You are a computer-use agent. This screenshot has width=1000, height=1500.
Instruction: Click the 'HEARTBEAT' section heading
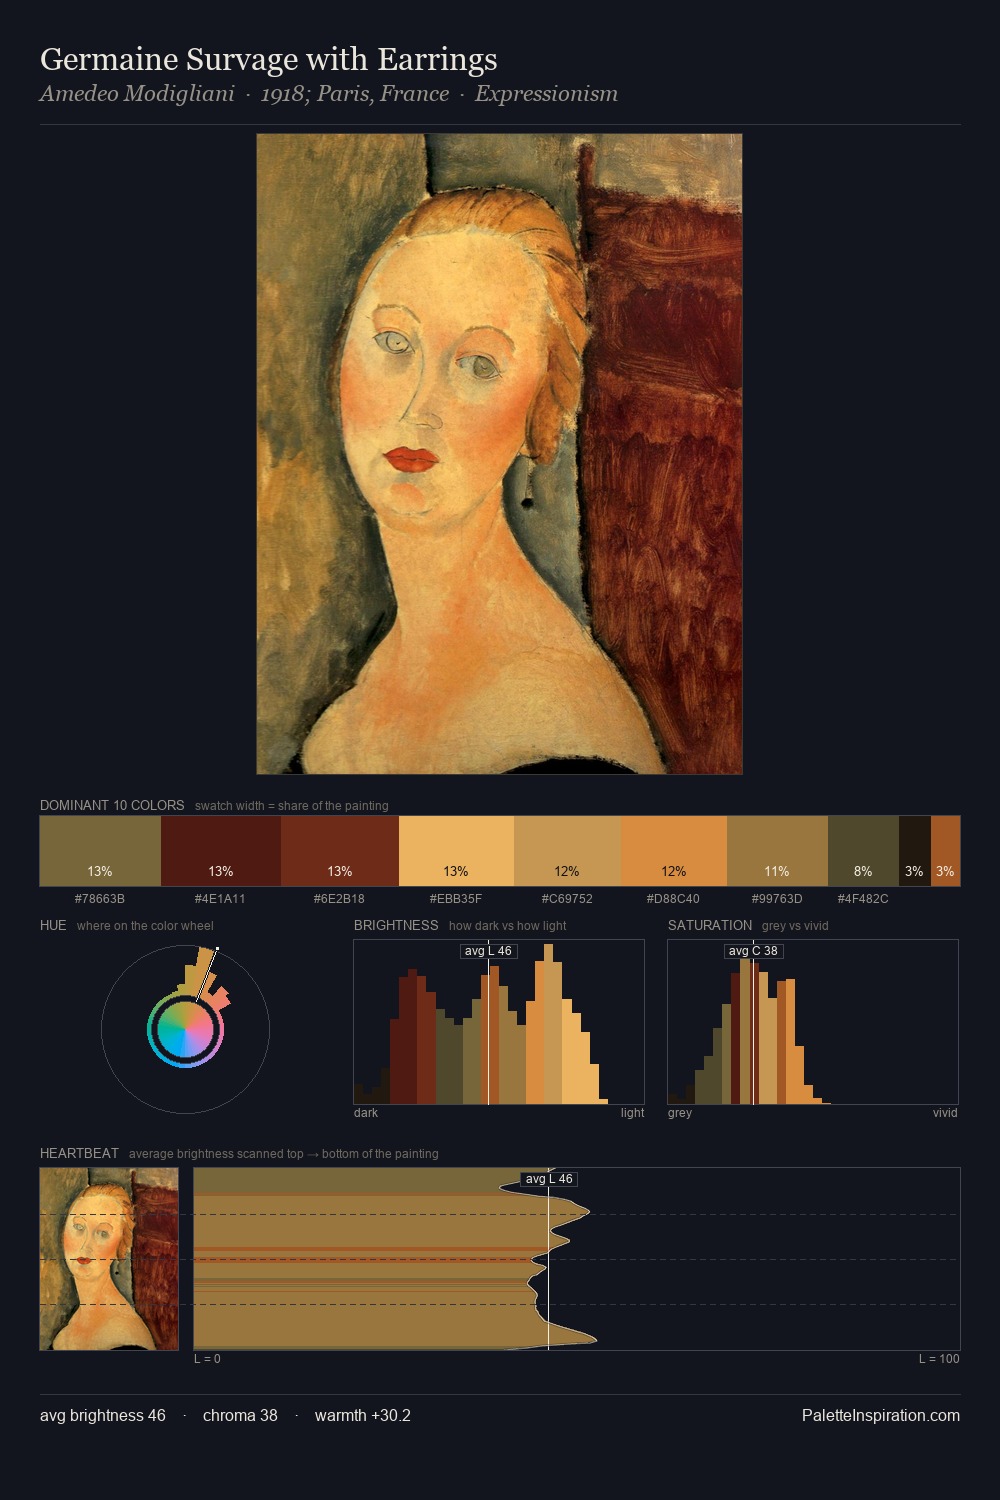79,1153
